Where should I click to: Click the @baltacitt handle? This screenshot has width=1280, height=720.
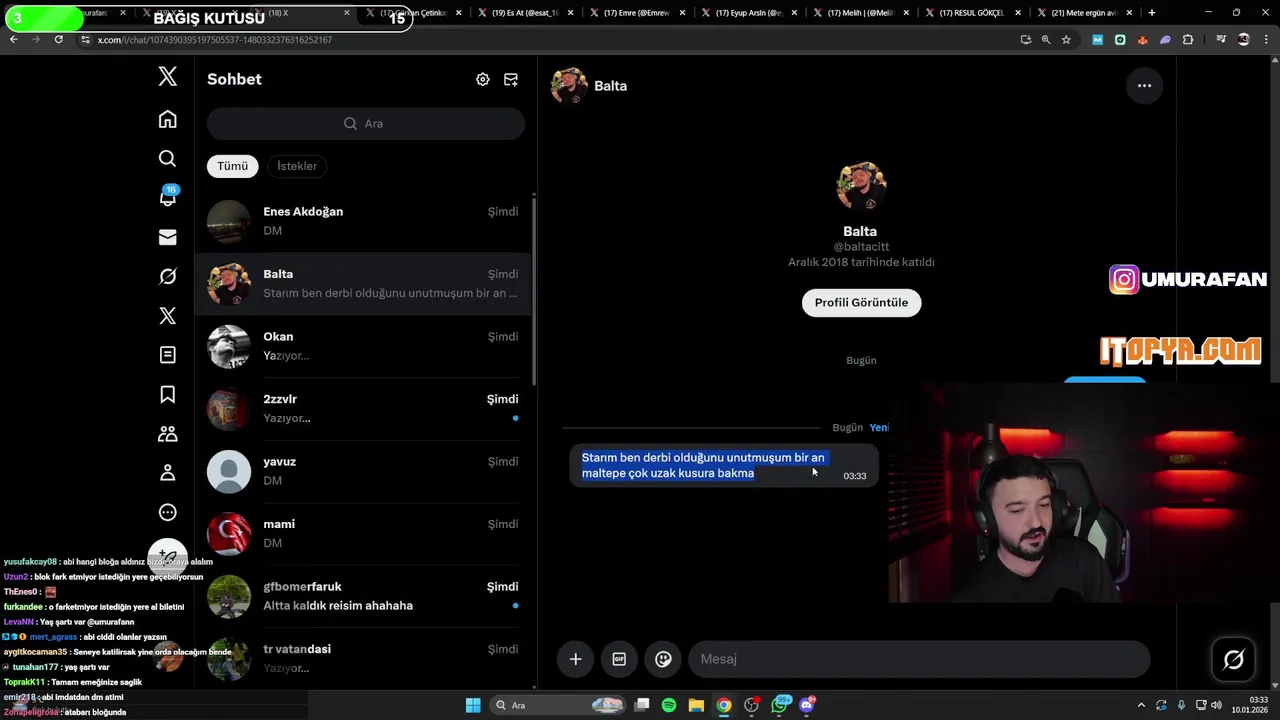click(861, 246)
